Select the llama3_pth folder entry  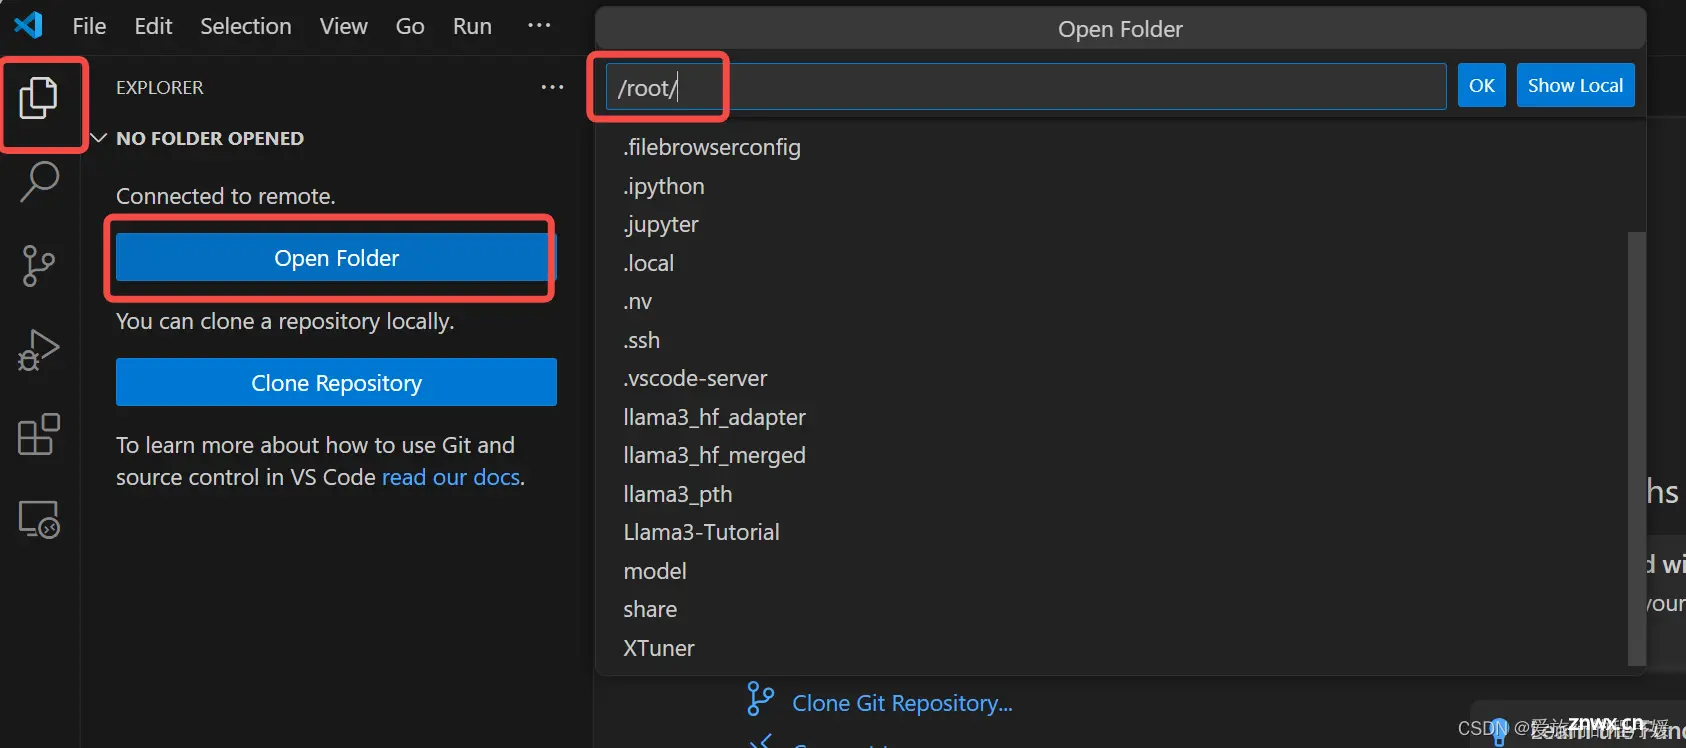click(1111, 494)
